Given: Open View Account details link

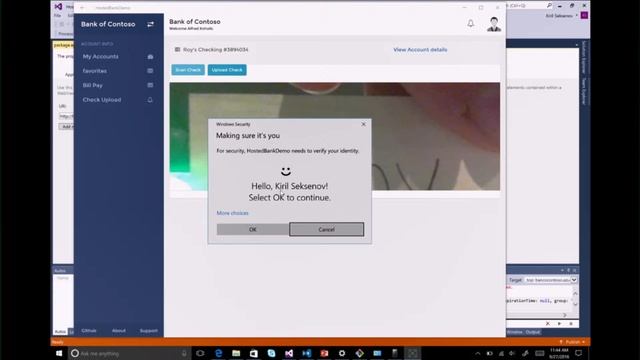Looking at the screenshot, I should coord(420,50).
